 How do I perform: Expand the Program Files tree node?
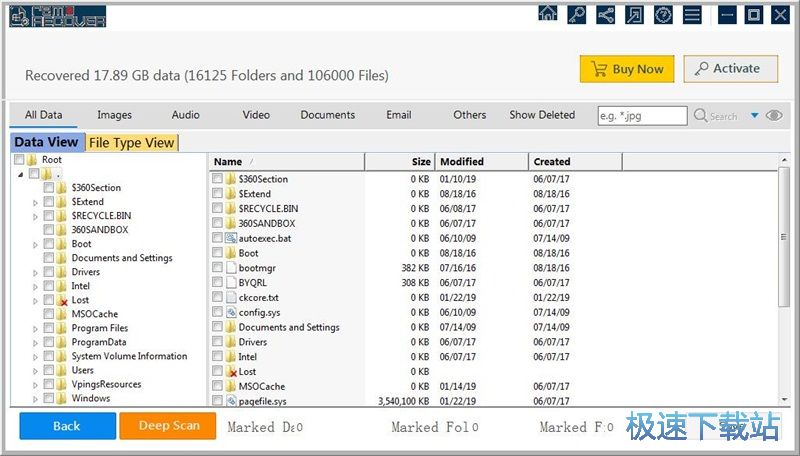click(x=36, y=328)
